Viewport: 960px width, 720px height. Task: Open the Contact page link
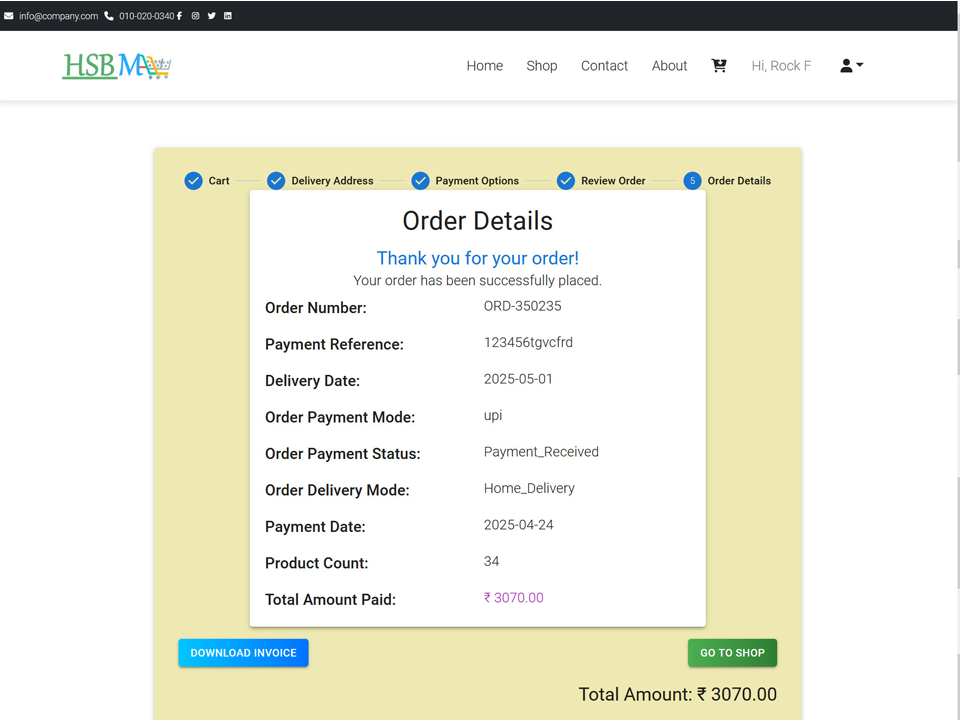click(x=604, y=66)
